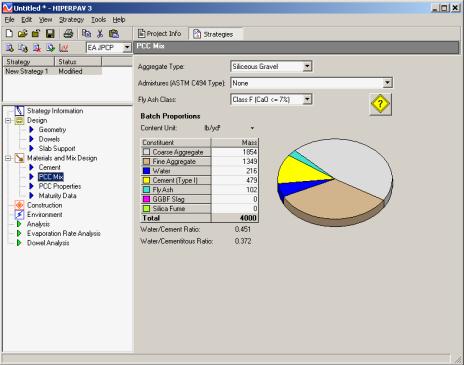Click the Copy toolbar icon

point(86,33)
